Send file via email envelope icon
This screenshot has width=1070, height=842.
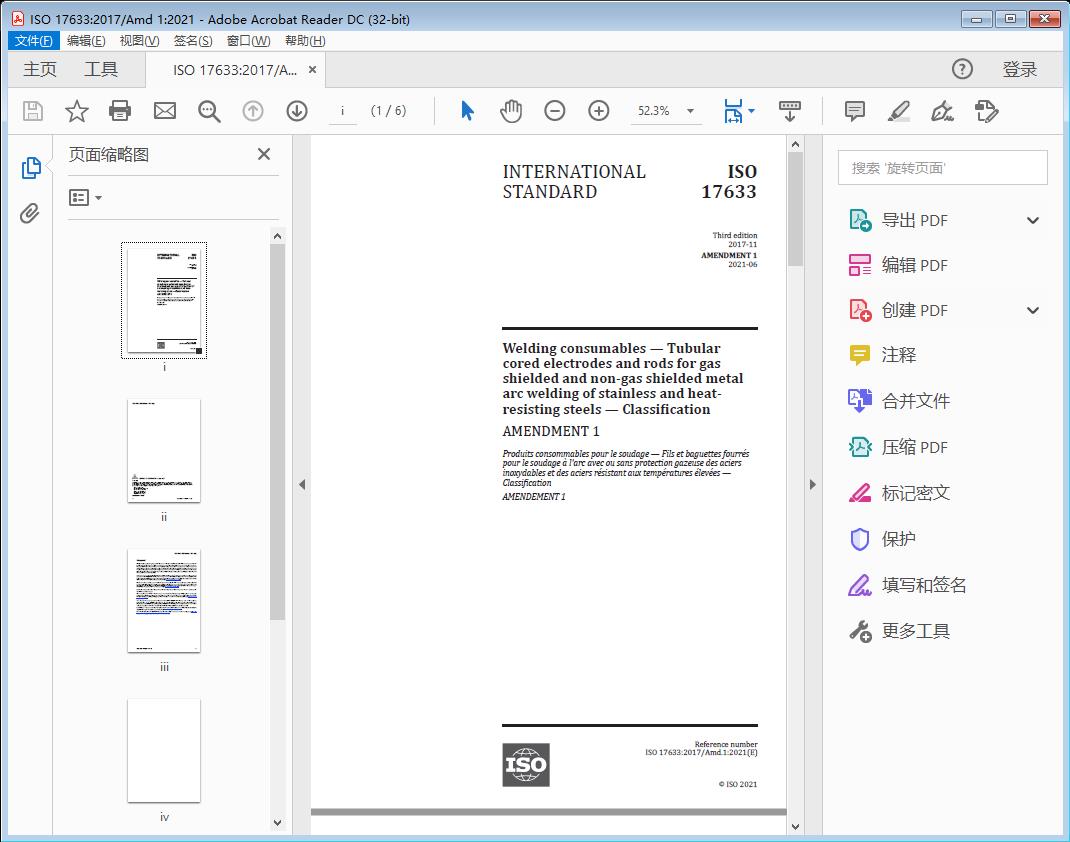pyautogui.click(x=165, y=111)
